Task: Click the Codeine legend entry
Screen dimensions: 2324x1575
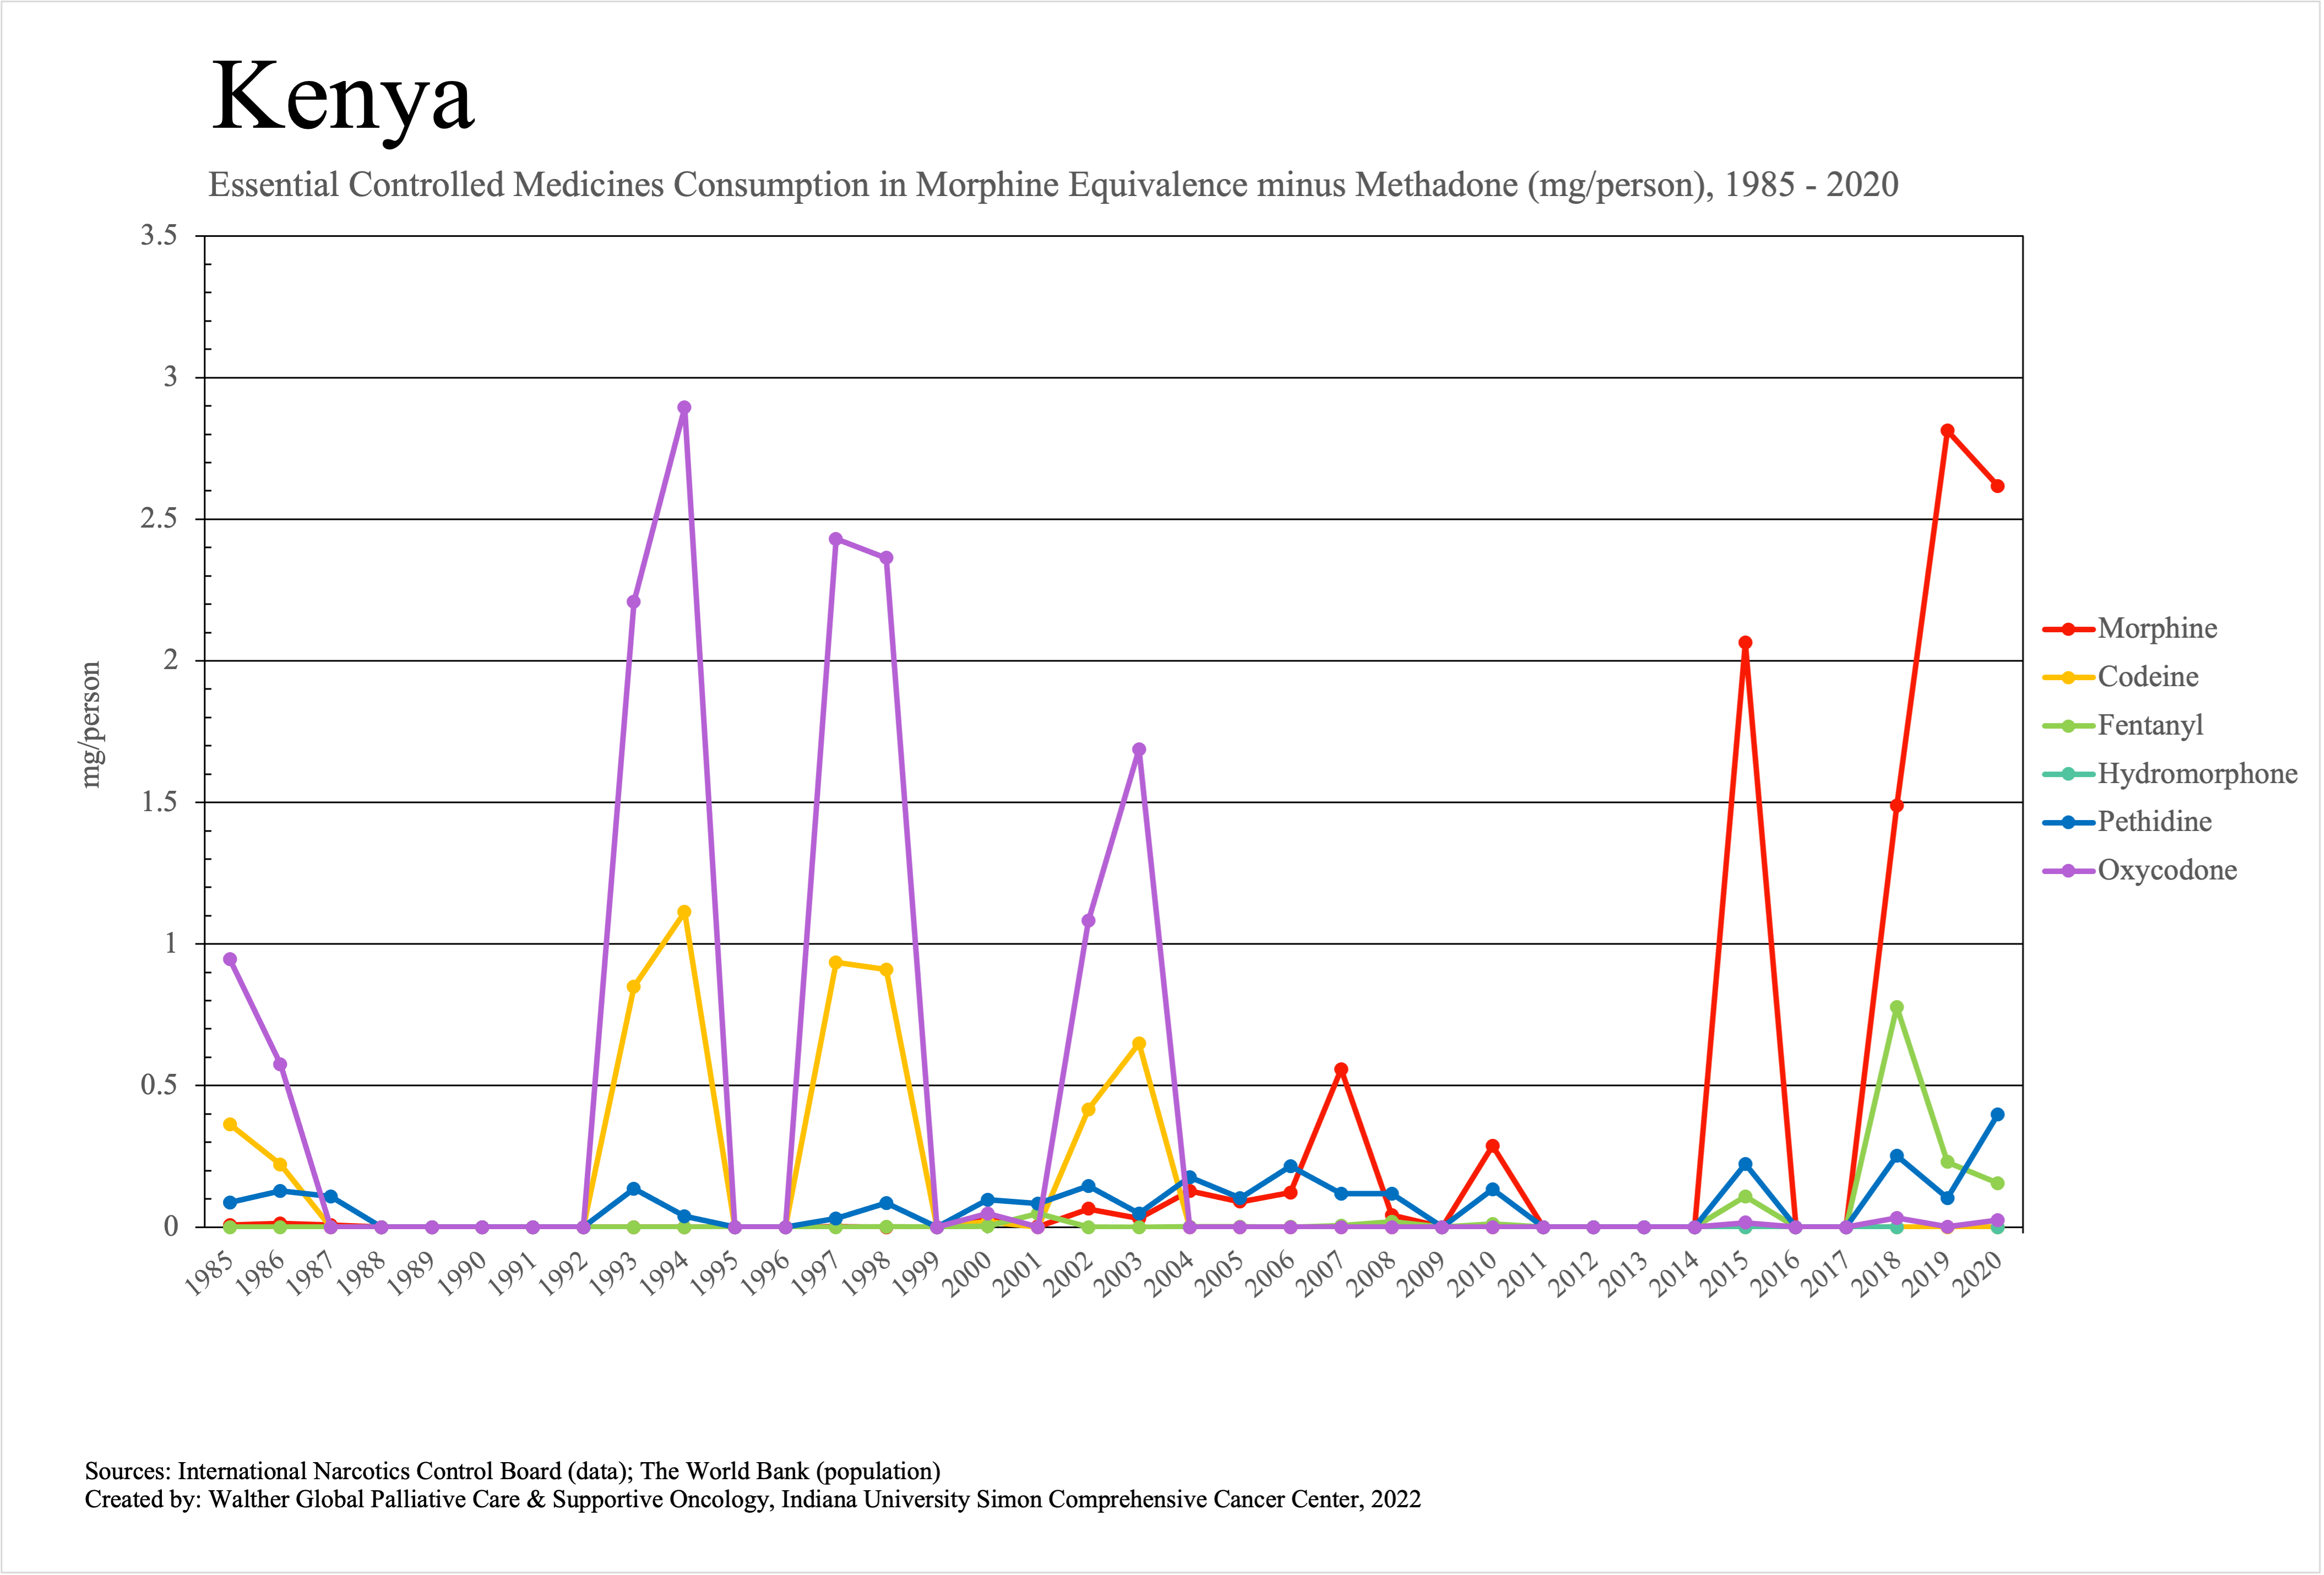Action: click(2147, 677)
